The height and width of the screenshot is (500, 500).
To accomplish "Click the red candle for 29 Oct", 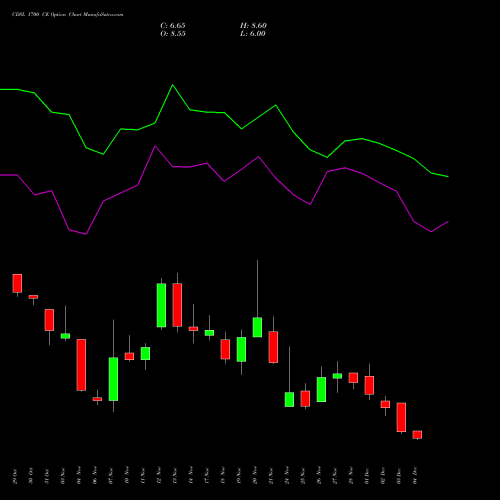I will point(17,283).
